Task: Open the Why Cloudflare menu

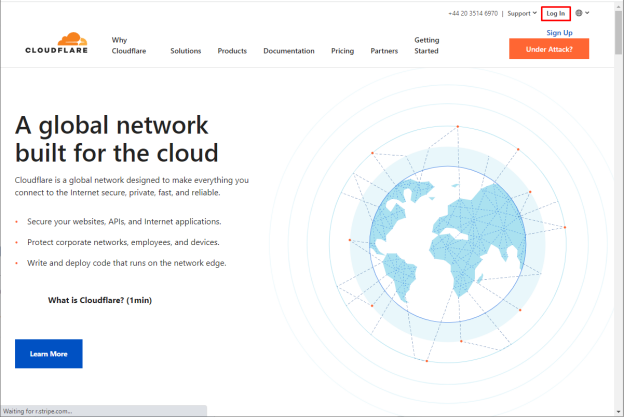Action: [x=129, y=45]
